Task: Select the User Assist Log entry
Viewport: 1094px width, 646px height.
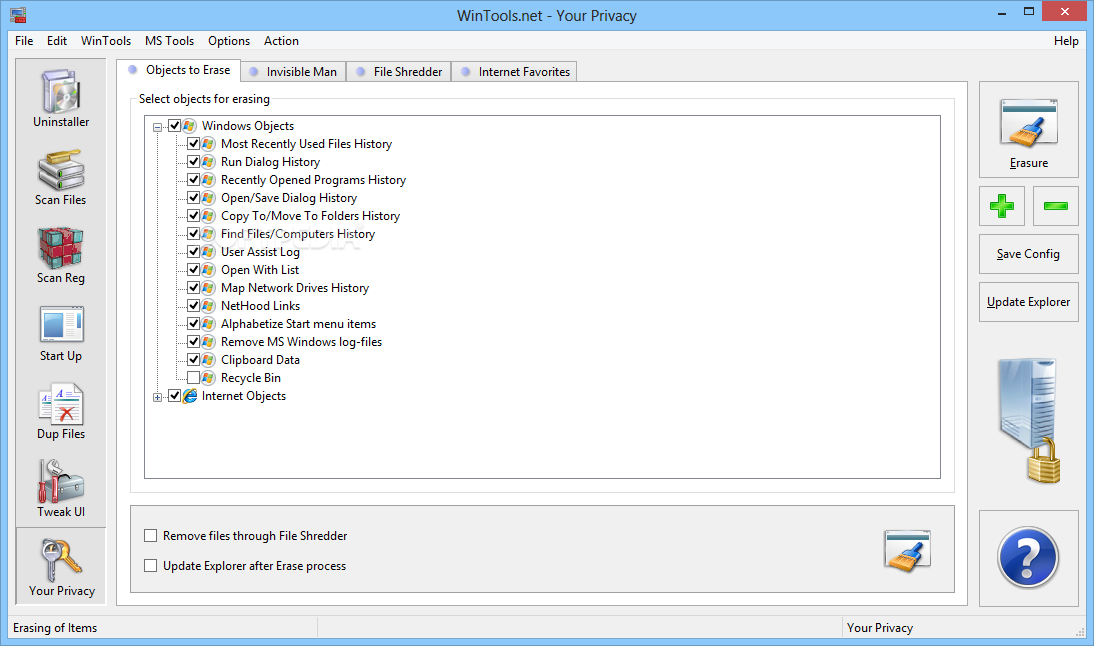Action: pyautogui.click(x=260, y=252)
